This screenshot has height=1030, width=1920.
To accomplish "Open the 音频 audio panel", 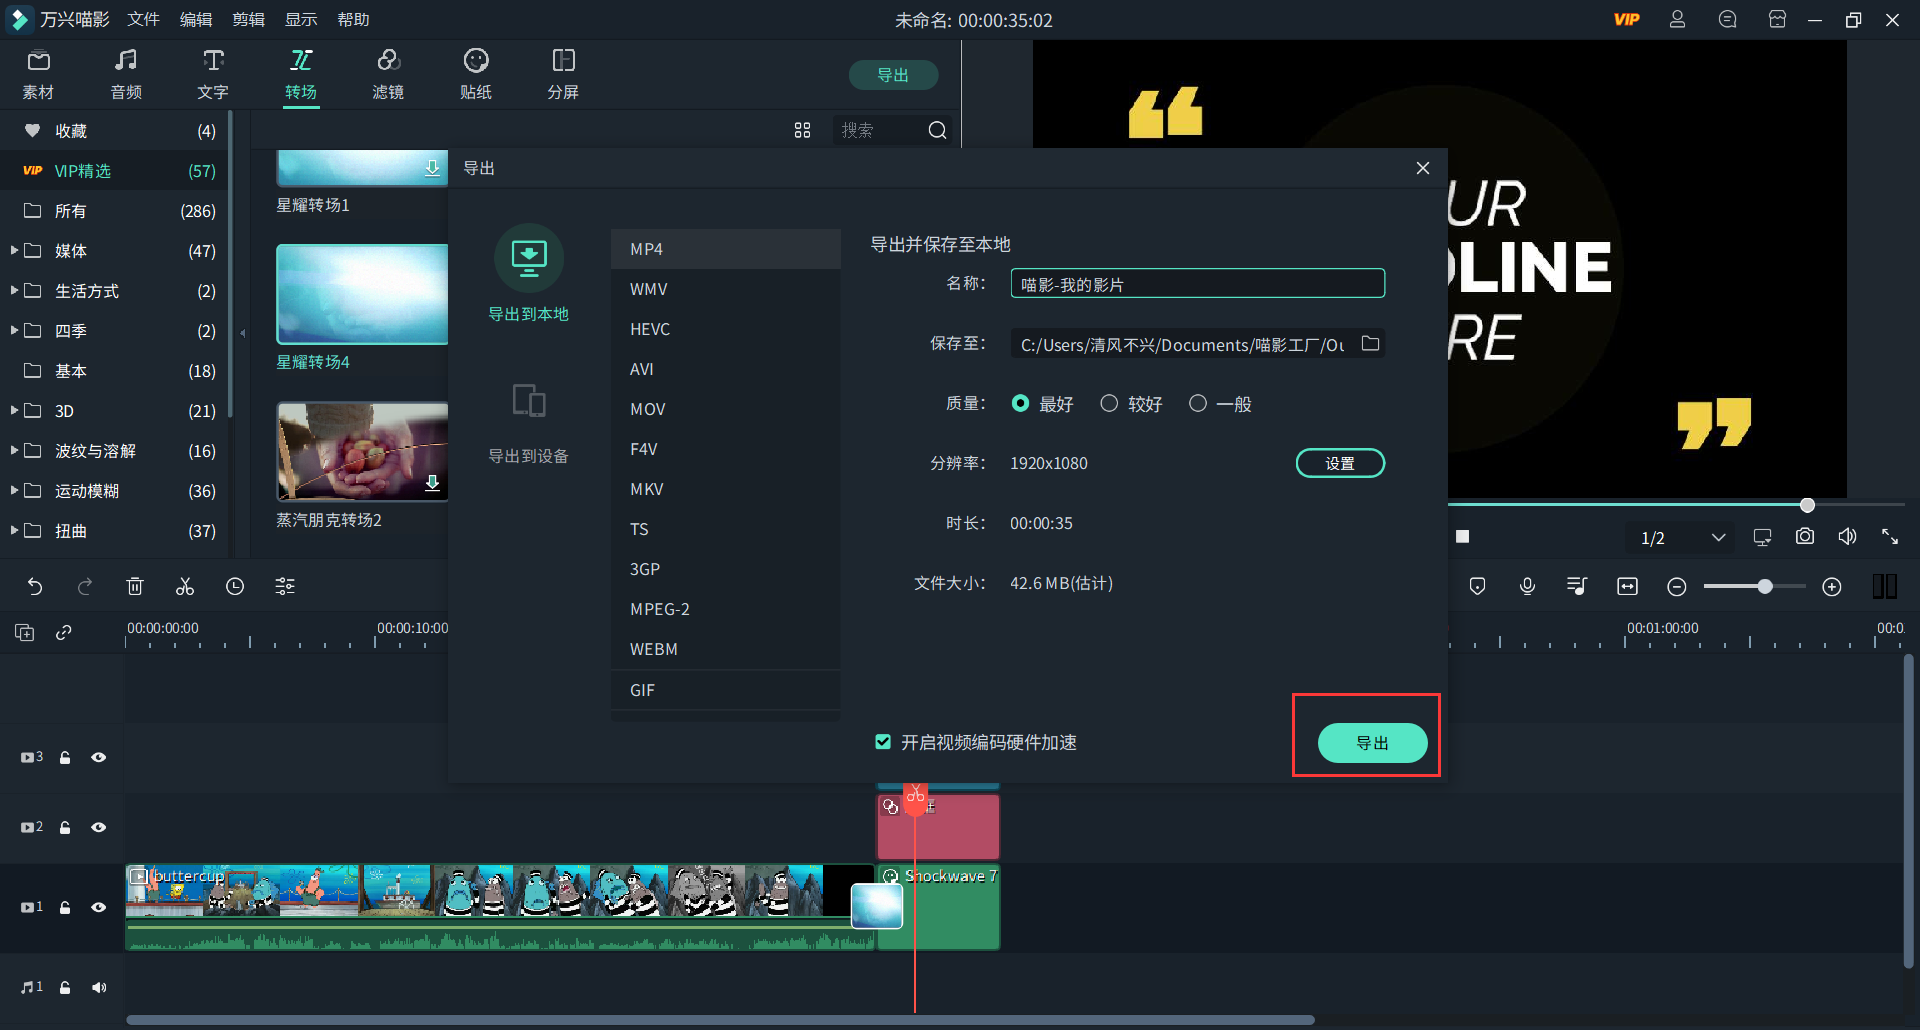I will (x=125, y=73).
